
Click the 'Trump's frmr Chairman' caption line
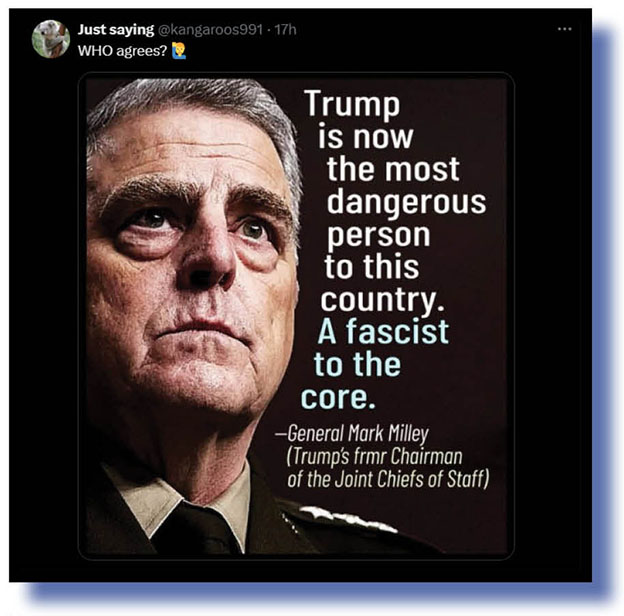coord(374,456)
